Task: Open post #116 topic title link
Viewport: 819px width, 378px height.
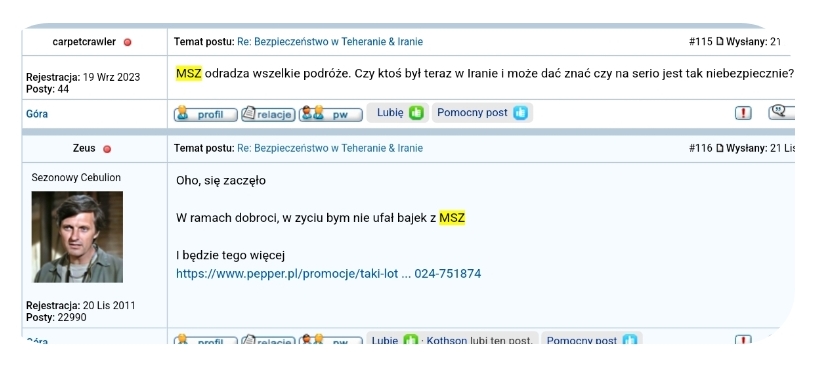Action: click(330, 148)
